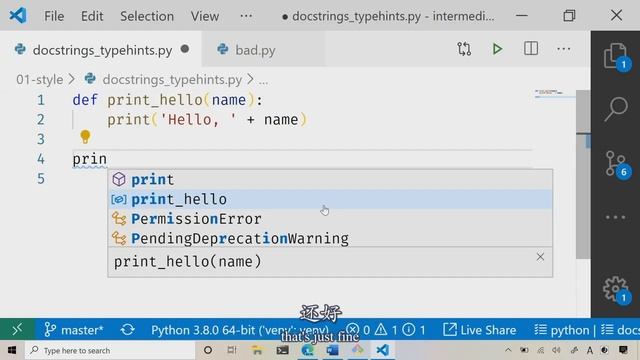
Task: Show additional views ellipsis in activity bar
Action: point(616,217)
